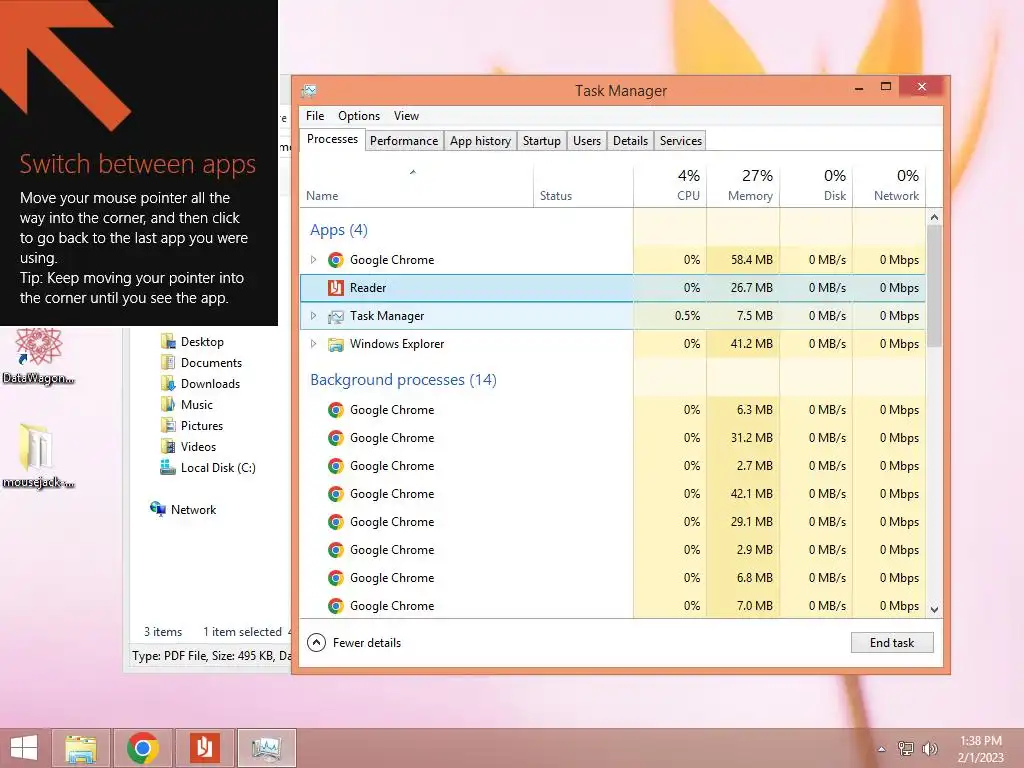Click scroll up arrow in process list
Image resolution: width=1024 pixels, height=768 pixels.
(x=935, y=217)
